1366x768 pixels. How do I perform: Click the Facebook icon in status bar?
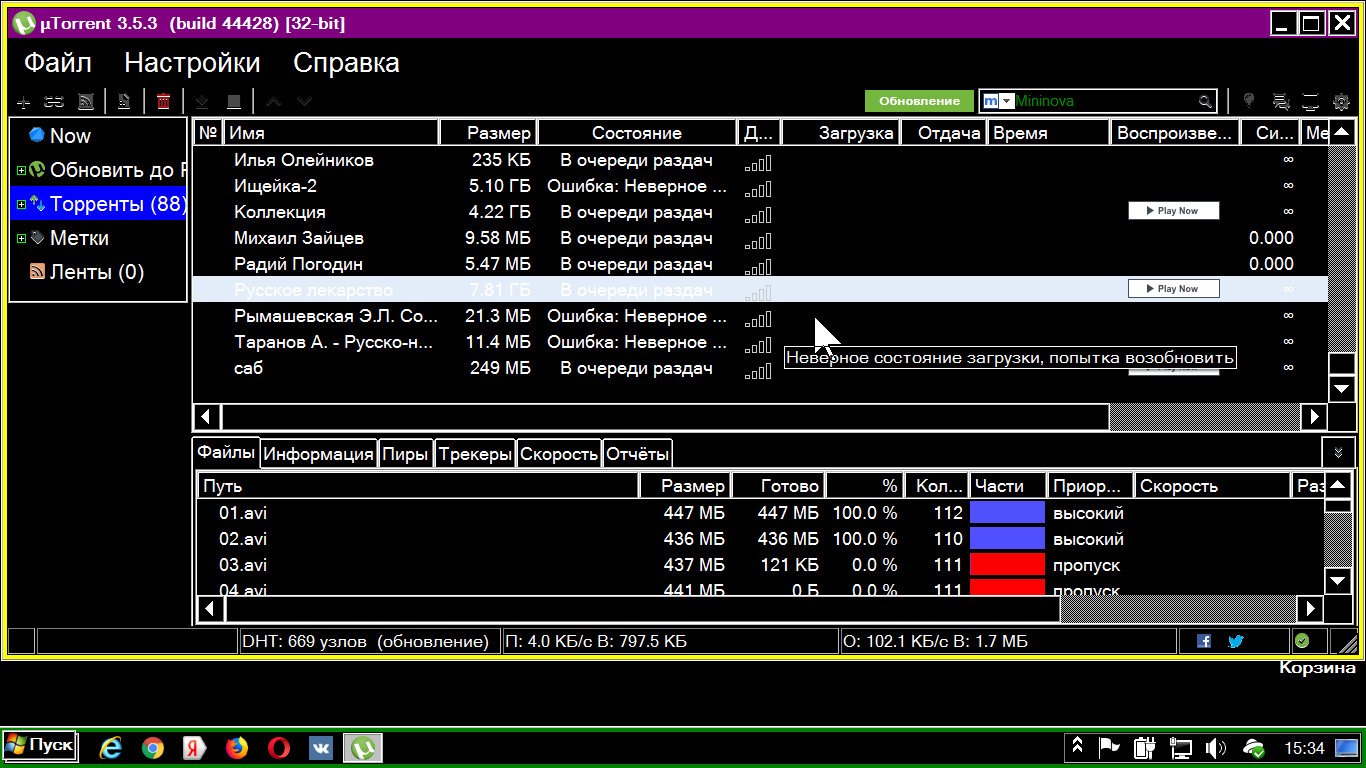[1204, 641]
